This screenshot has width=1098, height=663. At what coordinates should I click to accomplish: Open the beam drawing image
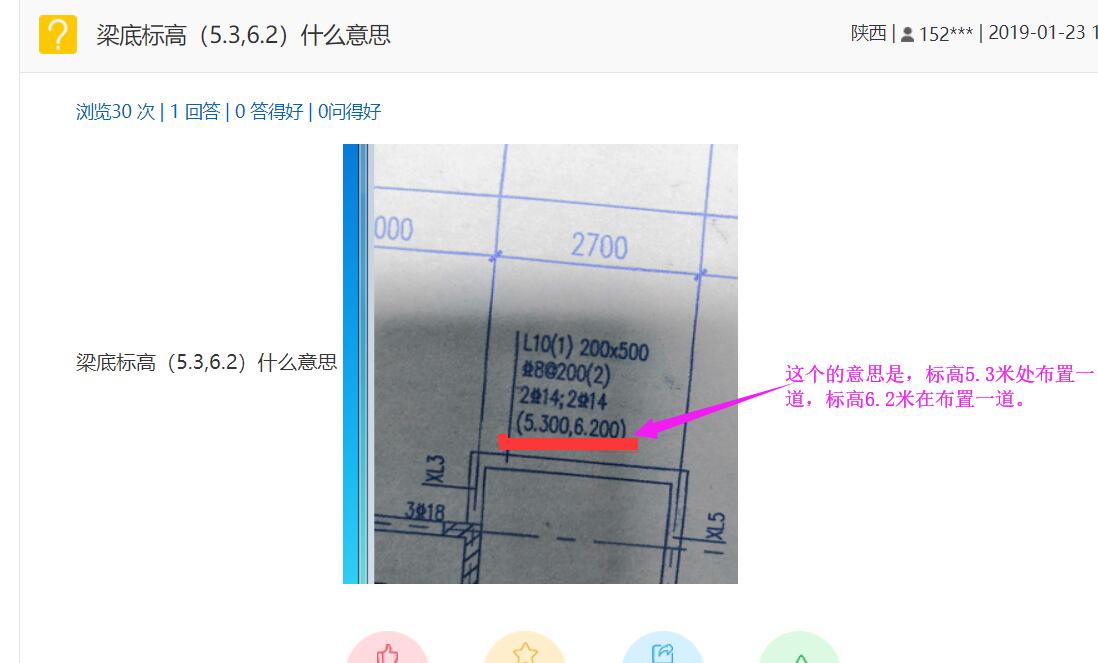540,363
